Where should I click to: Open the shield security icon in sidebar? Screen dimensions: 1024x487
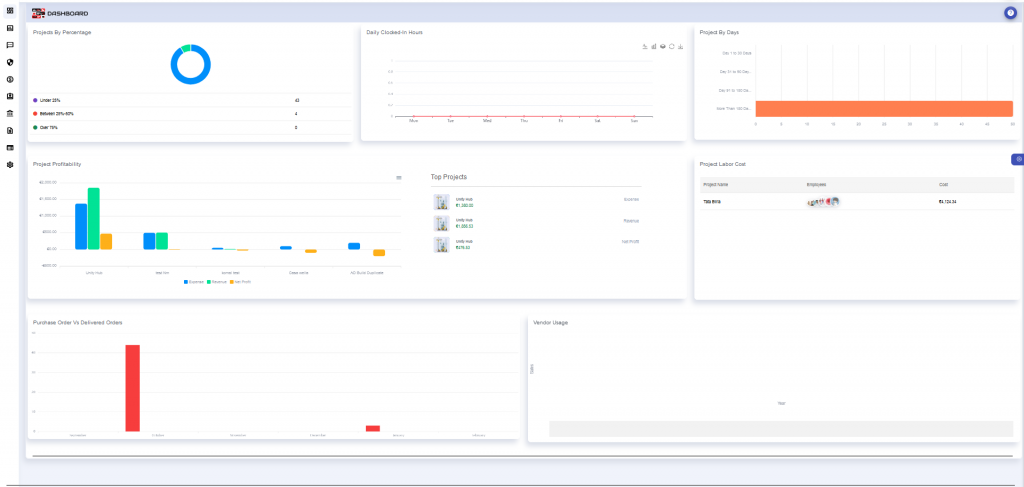[9, 62]
